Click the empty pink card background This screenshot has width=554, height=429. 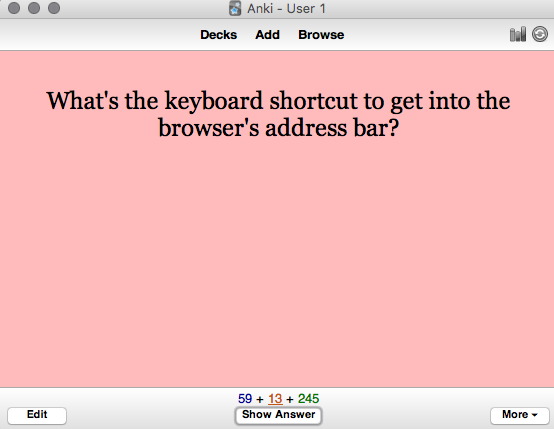277,261
